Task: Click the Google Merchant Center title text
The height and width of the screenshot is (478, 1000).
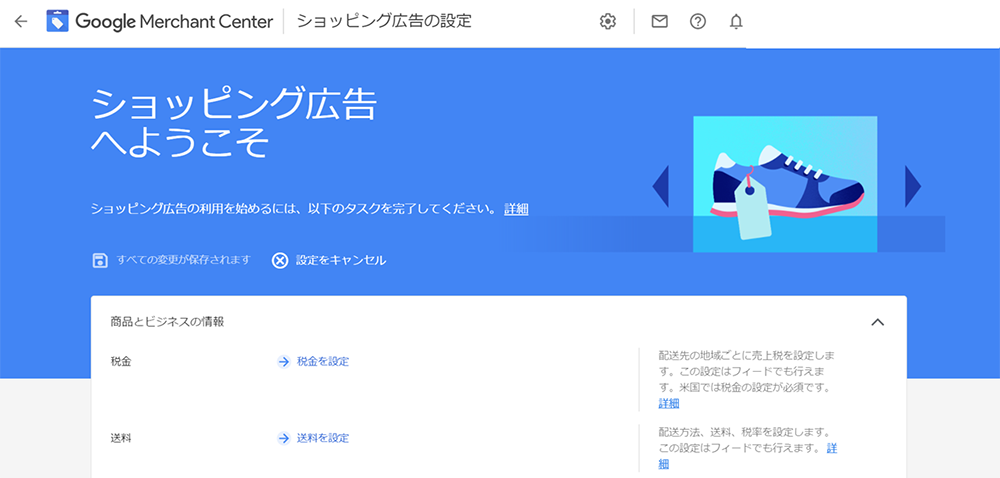Action: pos(174,22)
